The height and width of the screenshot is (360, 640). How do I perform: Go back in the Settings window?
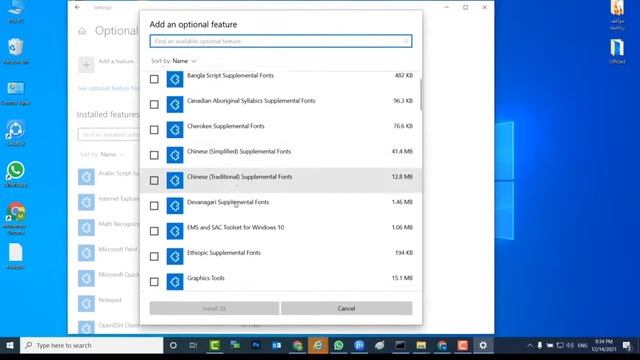[77, 7]
